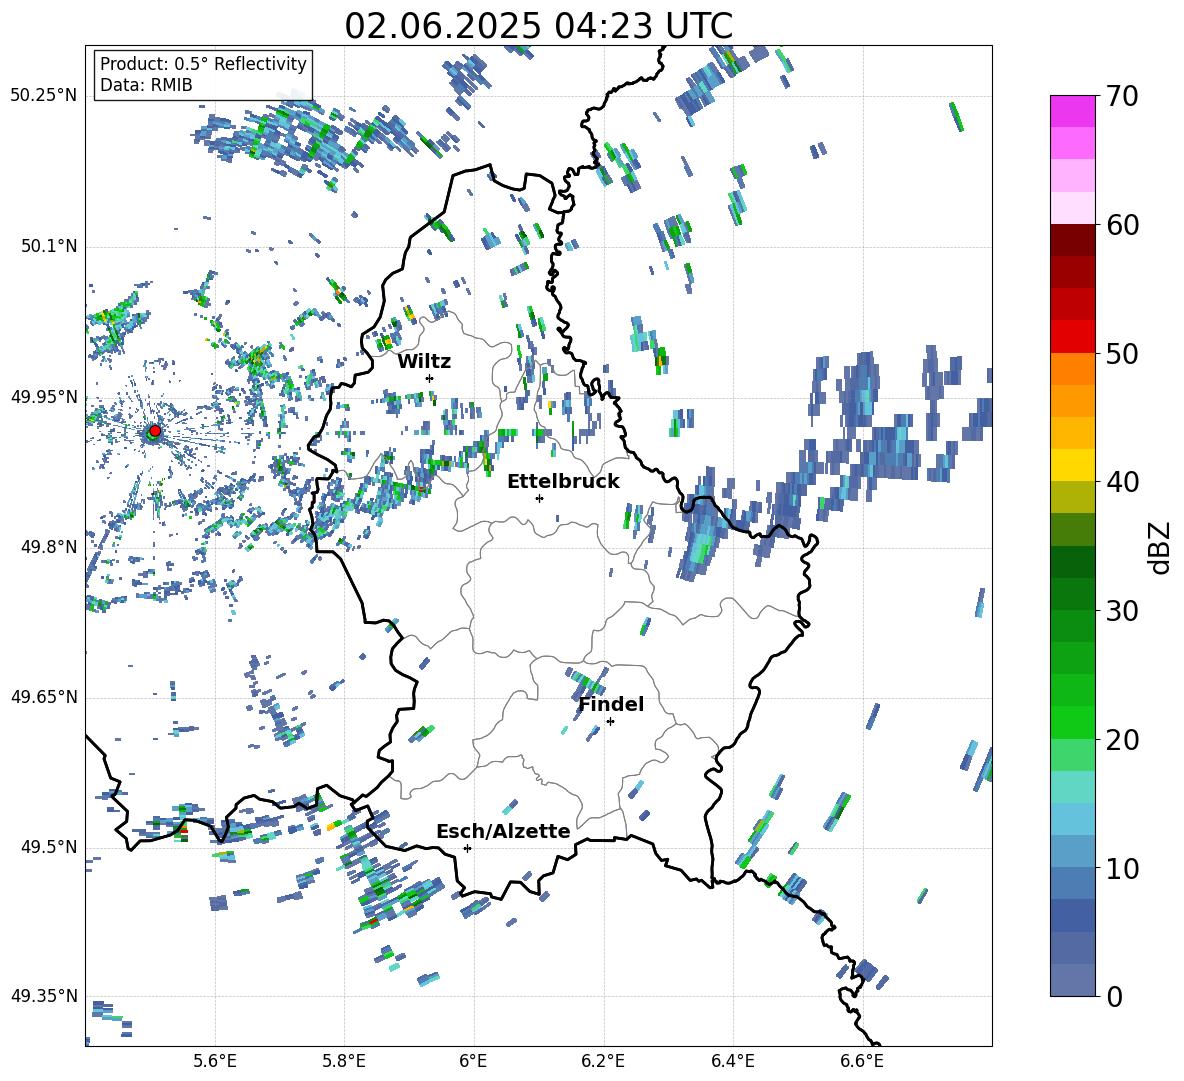Select the Ettelbruck city label

[563, 481]
